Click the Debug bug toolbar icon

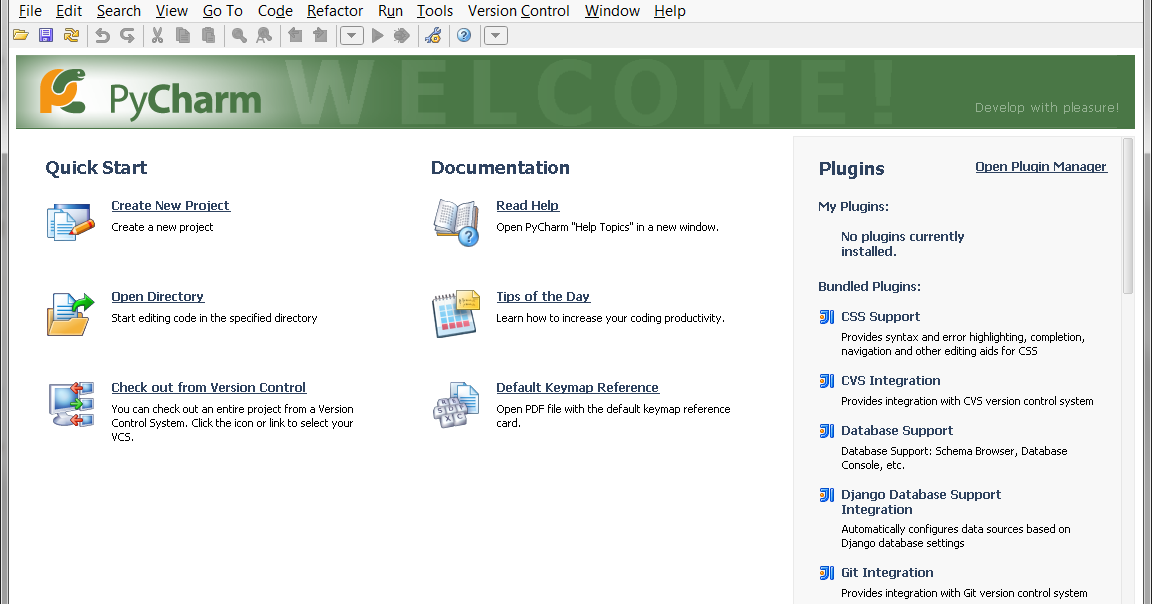(x=402, y=35)
